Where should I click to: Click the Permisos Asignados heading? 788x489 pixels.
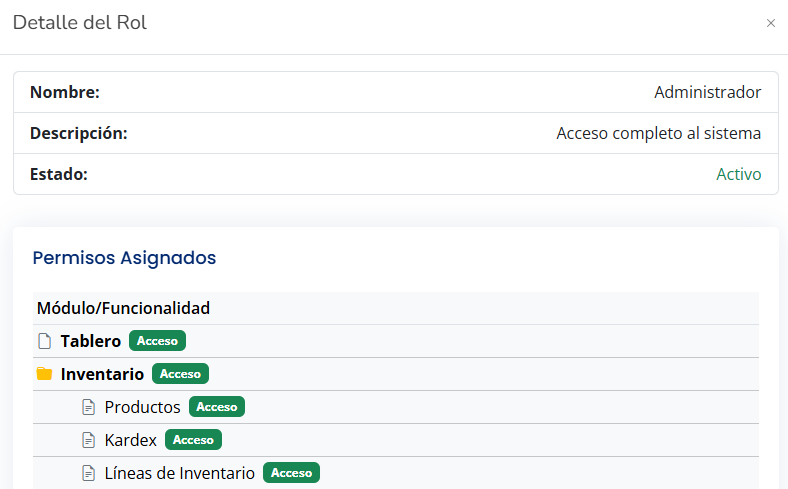coord(124,258)
